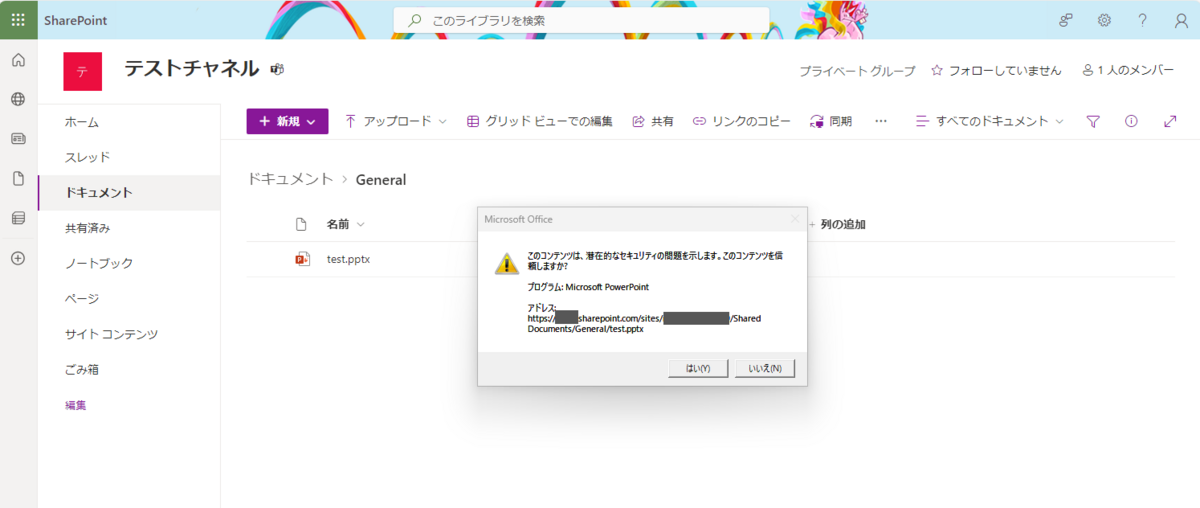Click the 共有 toolbar command

(x=653, y=121)
